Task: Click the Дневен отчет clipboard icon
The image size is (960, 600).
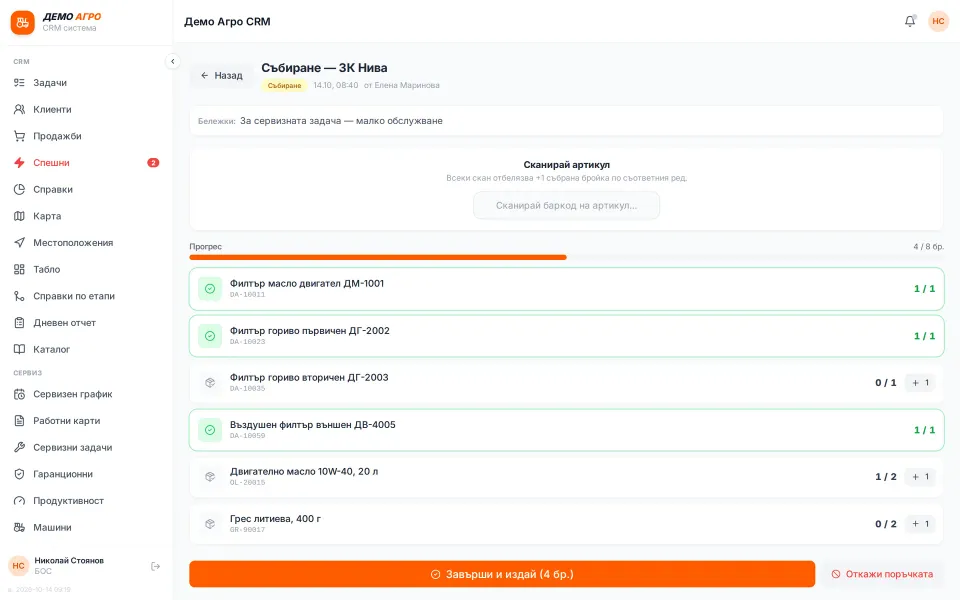Action: [20, 323]
